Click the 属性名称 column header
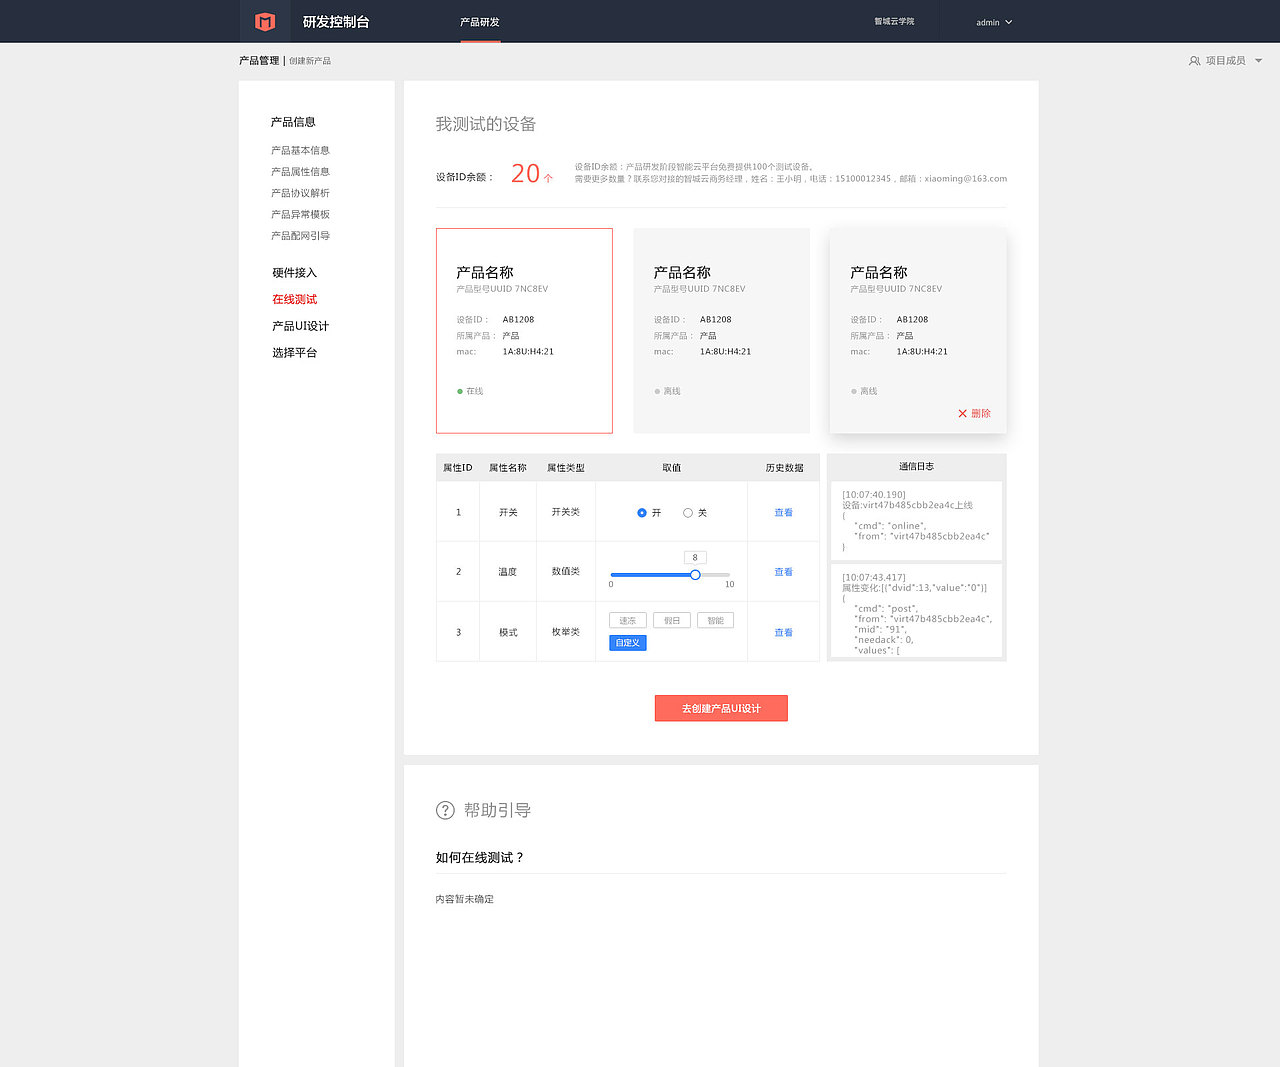Viewport: 1280px width, 1067px height. [508, 468]
